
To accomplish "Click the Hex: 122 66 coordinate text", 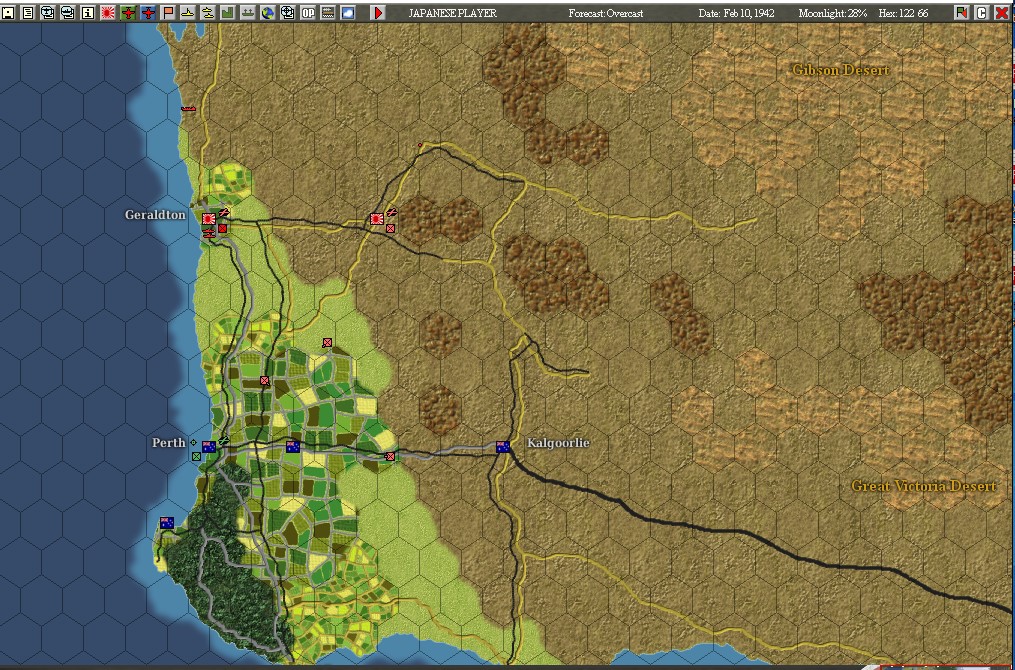I will click(x=903, y=13).
